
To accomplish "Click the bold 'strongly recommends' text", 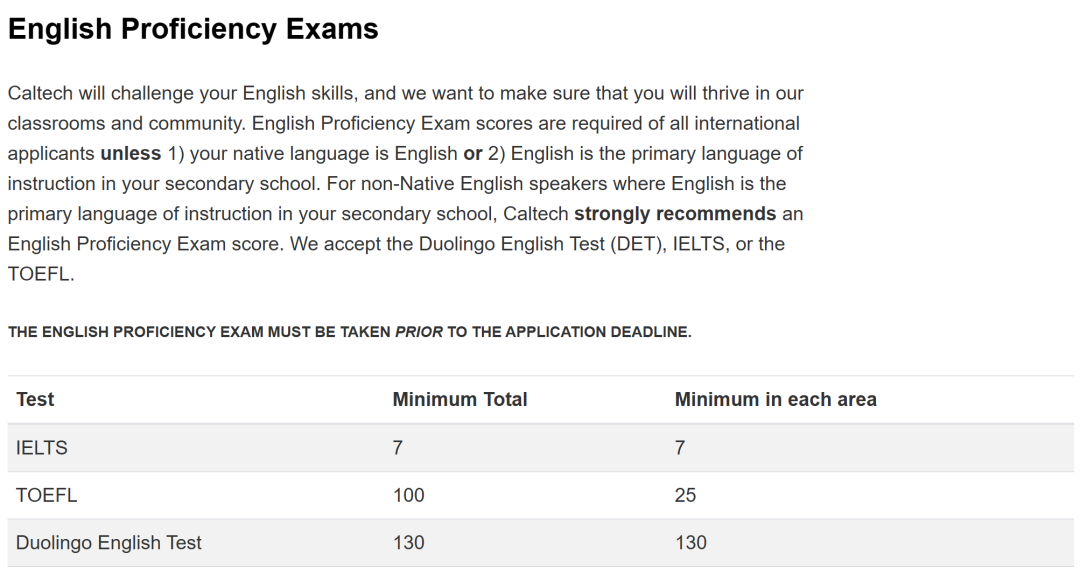I will click(675, 214).
